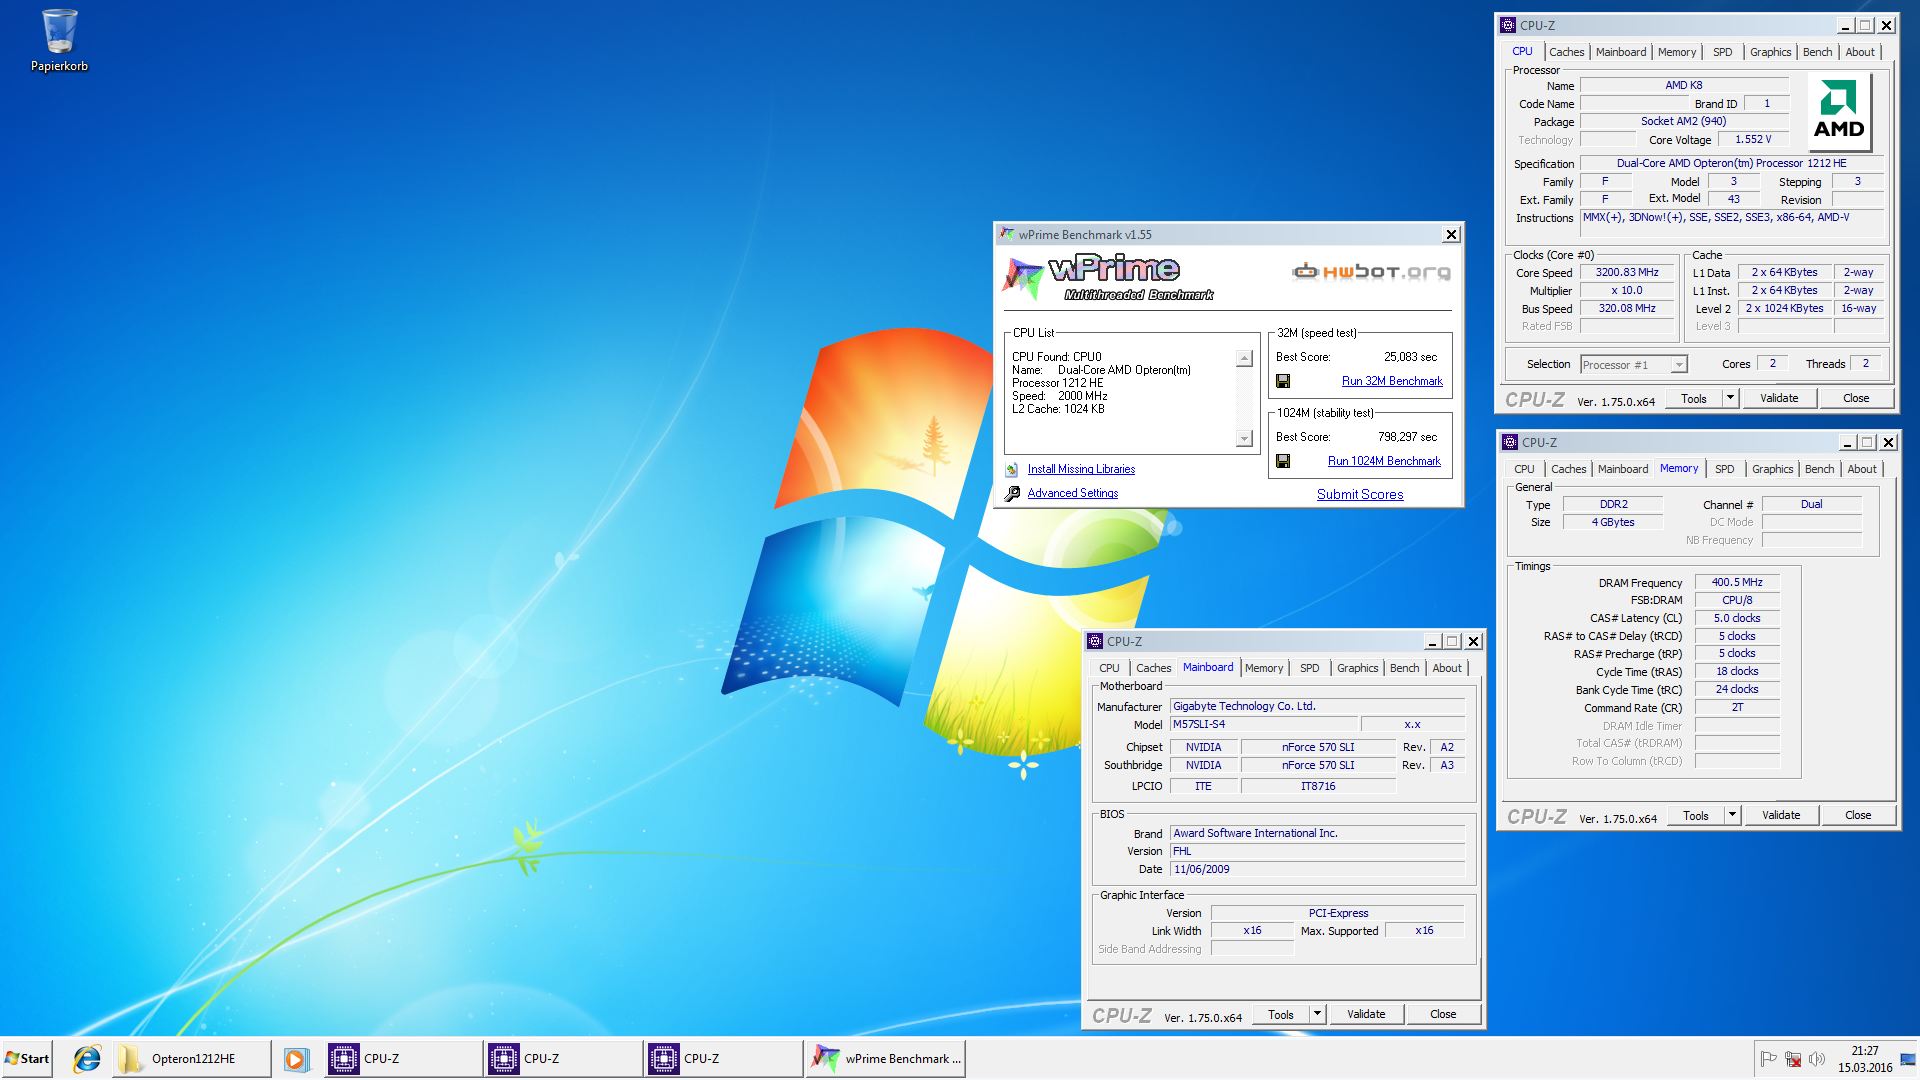1920x1080 pixels.
Task: Click the Core Speed 3200.83 MHz field
Action: point(1627,272)
